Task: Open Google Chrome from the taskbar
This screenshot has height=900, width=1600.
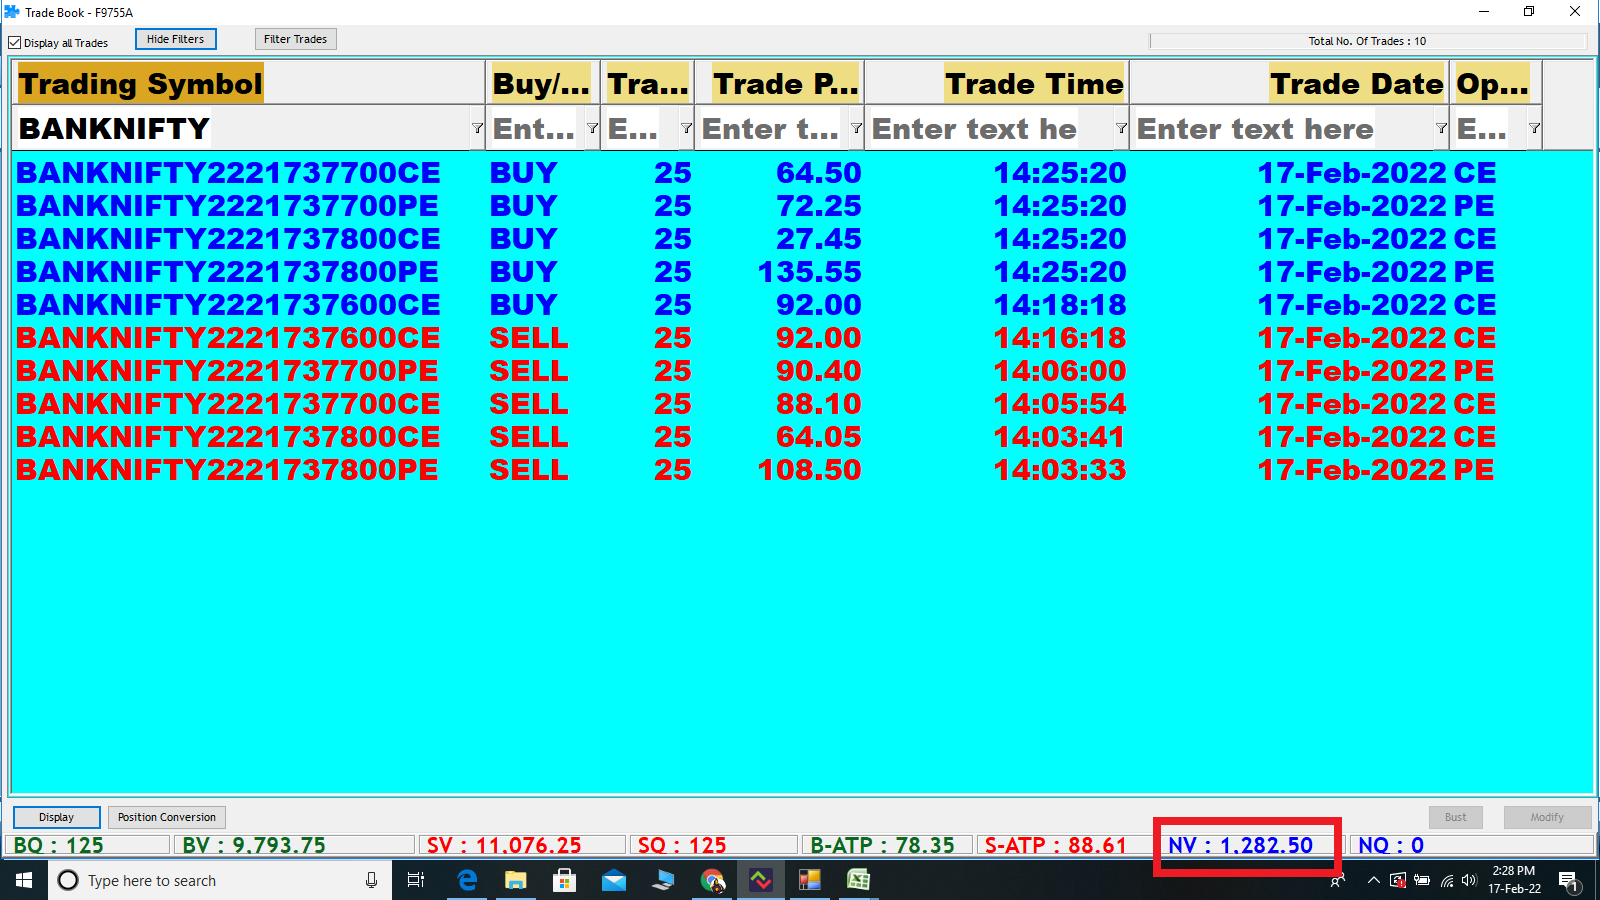Action: point(712,880)
